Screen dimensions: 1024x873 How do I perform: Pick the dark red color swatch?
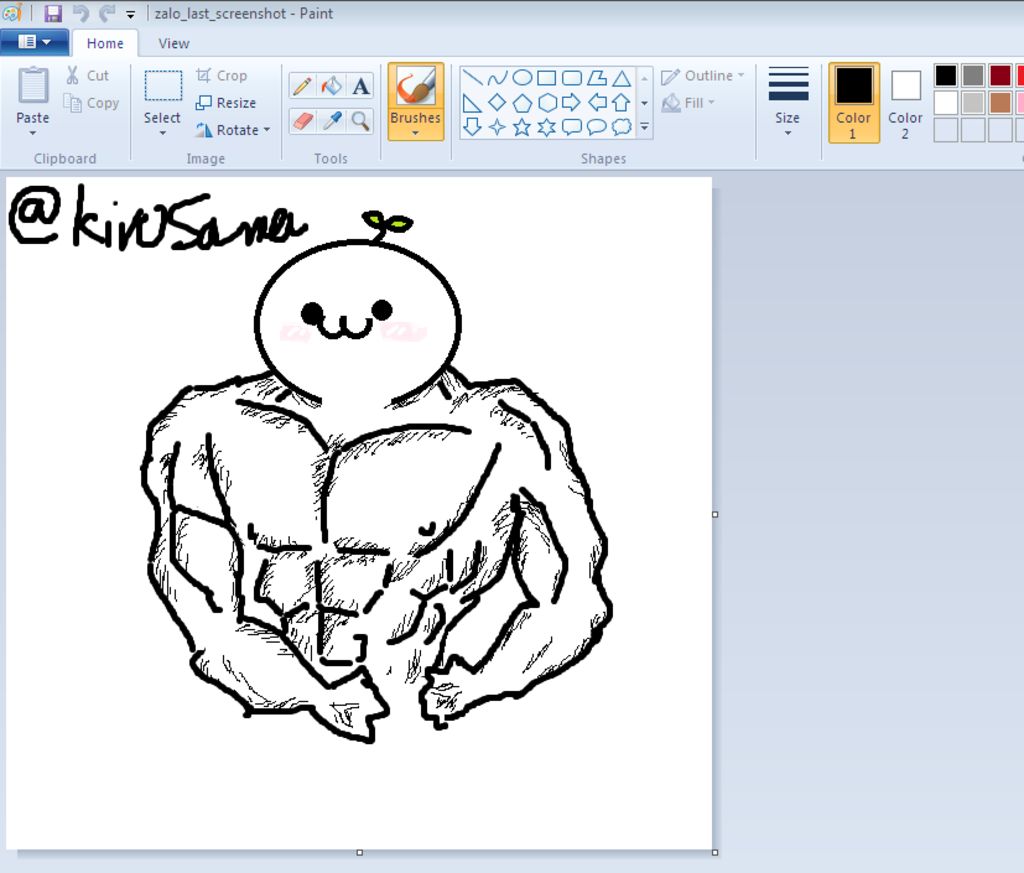(1000, 76)
